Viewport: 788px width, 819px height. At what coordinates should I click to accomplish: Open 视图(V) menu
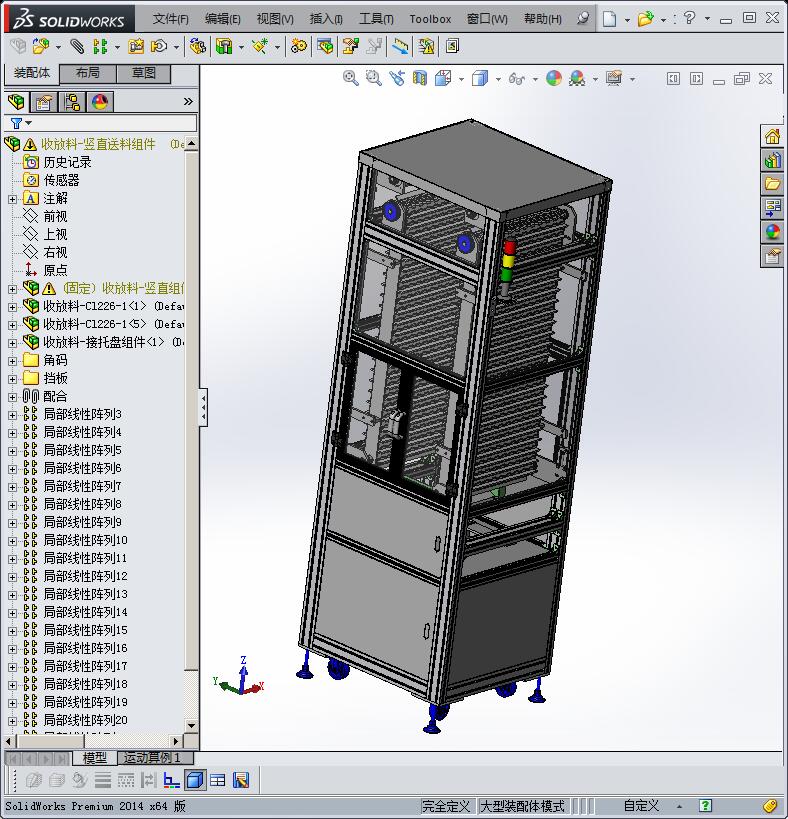pos(275,19)
